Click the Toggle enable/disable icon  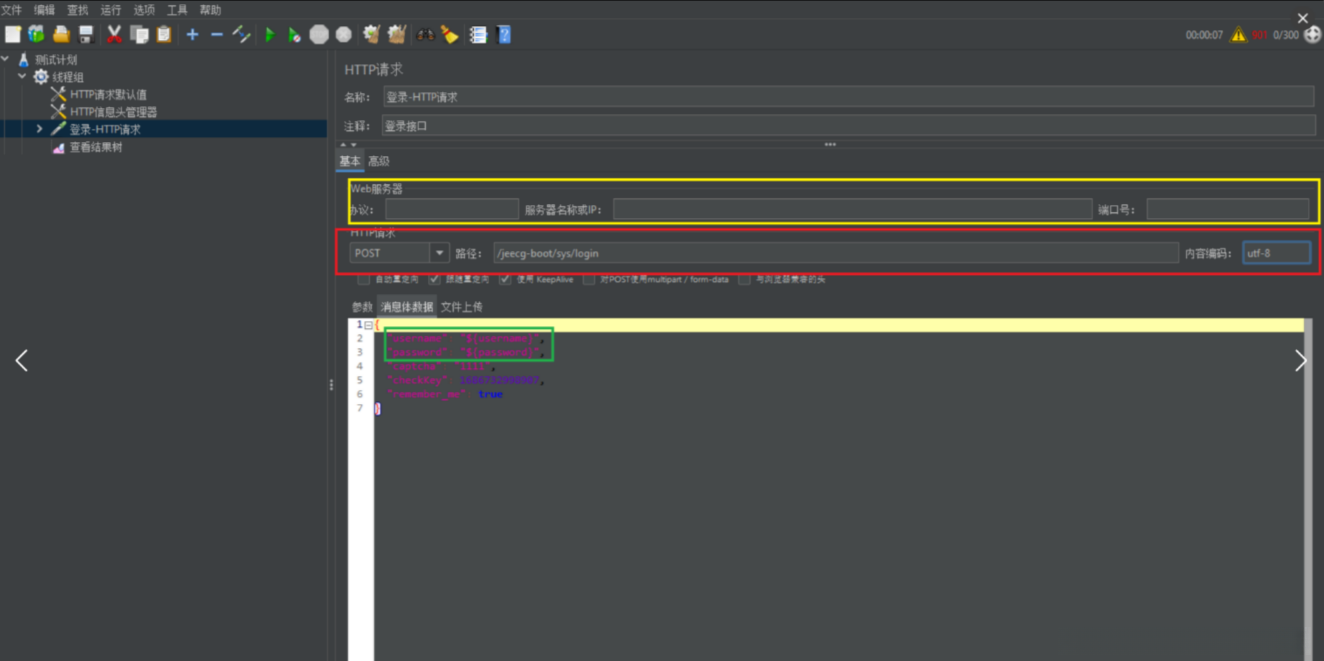tap(241, 35)
